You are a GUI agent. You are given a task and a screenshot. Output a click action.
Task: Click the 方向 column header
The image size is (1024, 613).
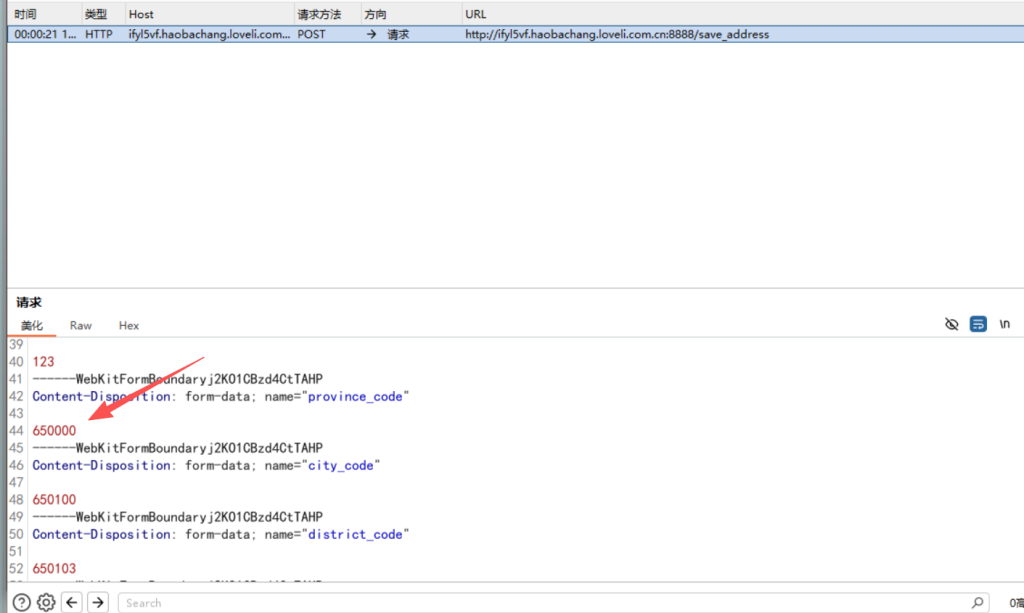tap(377, 14)
